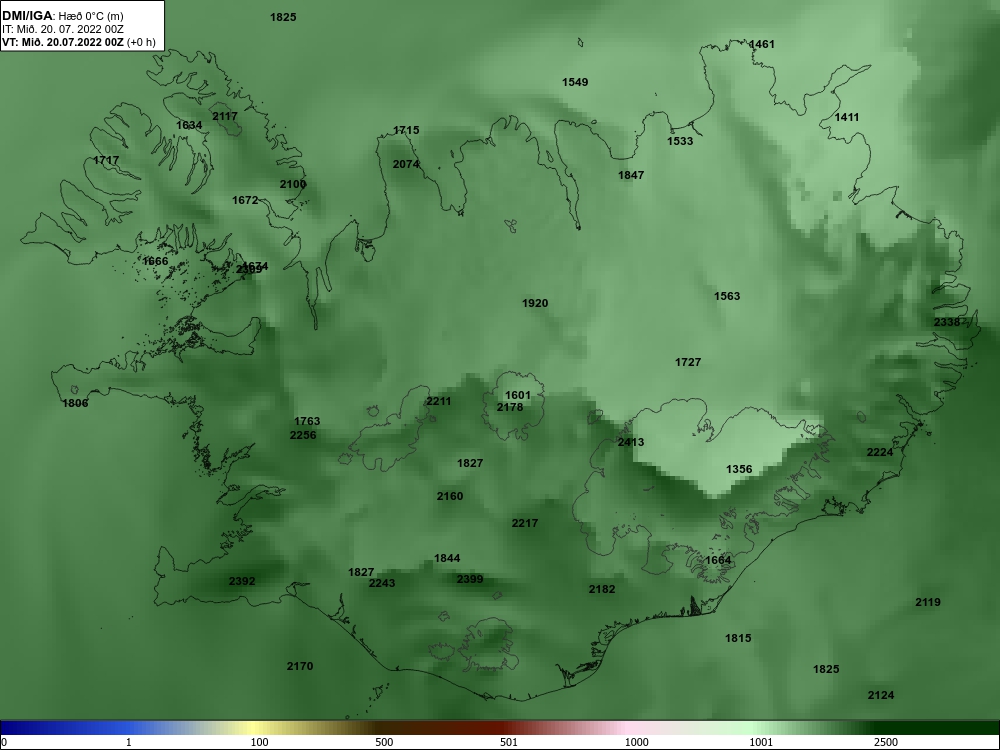1000x750 pixels.
Task: Select the 1664 map value
Action: point(718,560)
